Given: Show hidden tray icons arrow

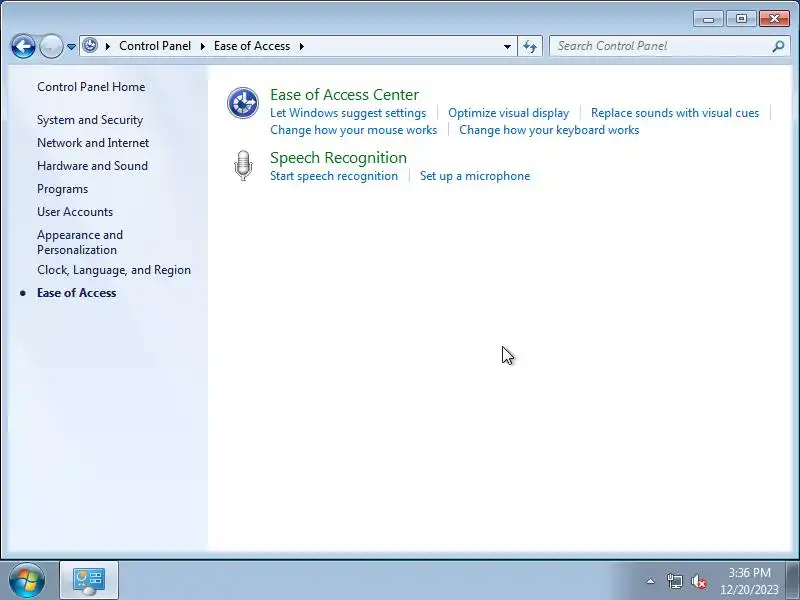Looking at the screenshot, I should pyautogui.click(x=650, y=581).
